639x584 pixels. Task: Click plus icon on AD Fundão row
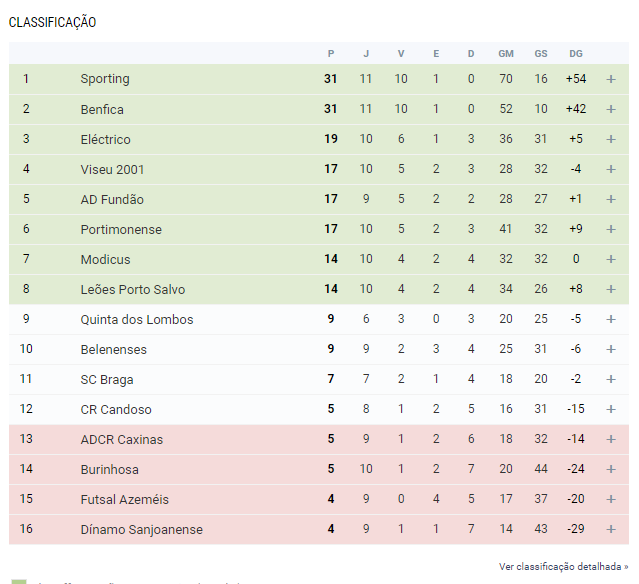[610, 199]
